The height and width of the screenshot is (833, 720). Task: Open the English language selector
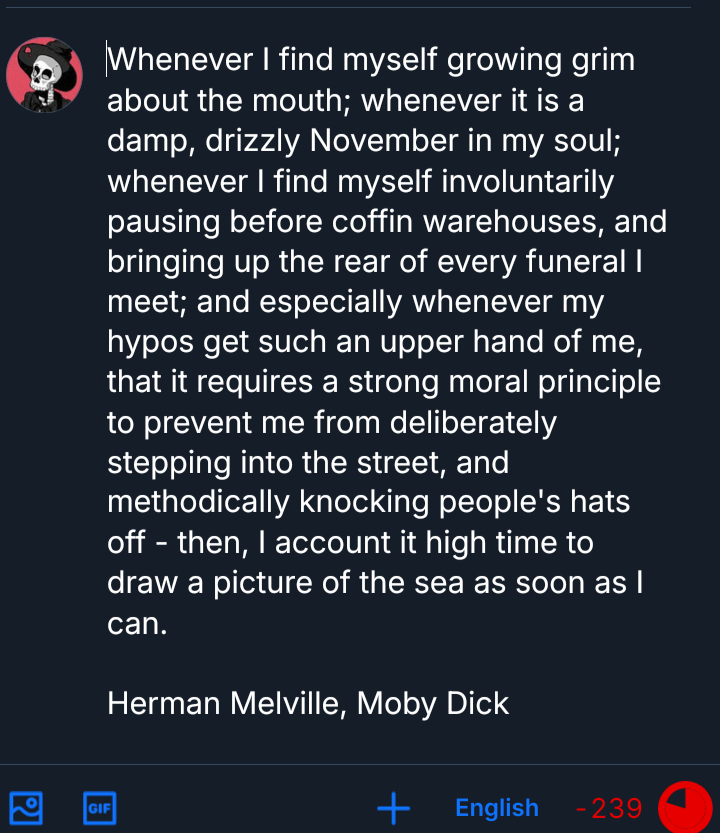point(496,807)
